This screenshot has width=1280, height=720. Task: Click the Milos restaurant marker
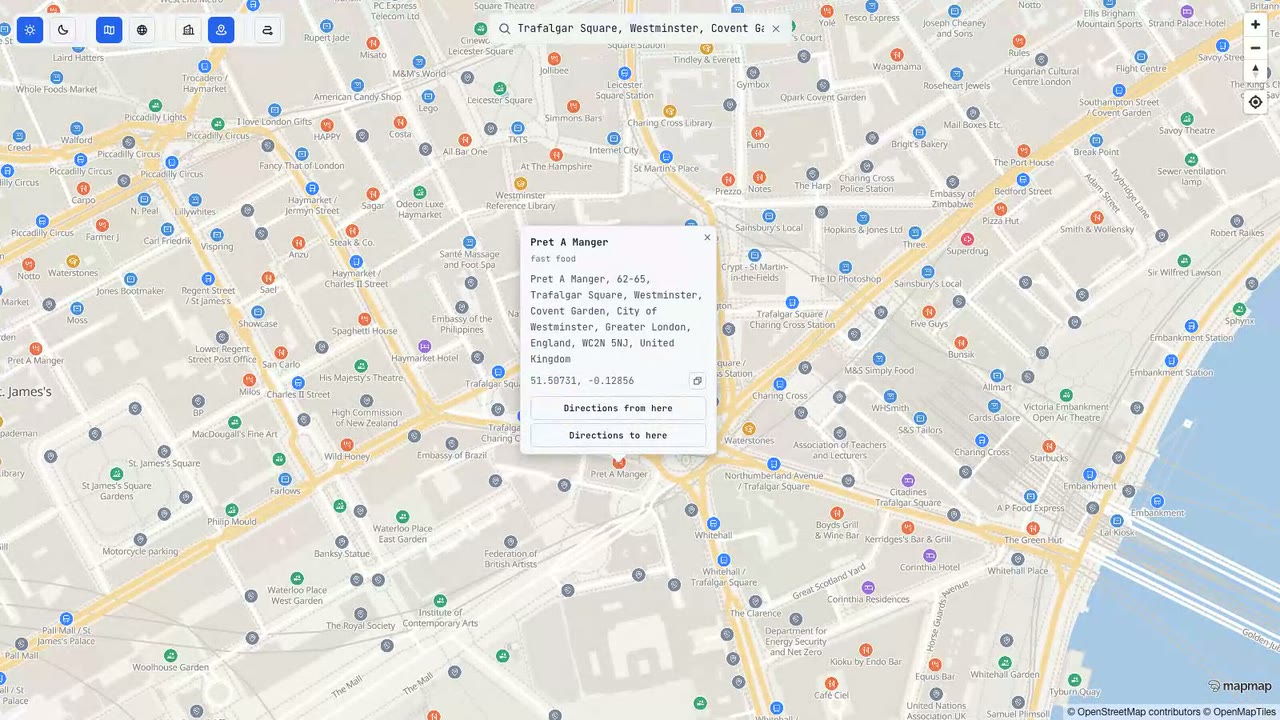click(x=249, y=379)
